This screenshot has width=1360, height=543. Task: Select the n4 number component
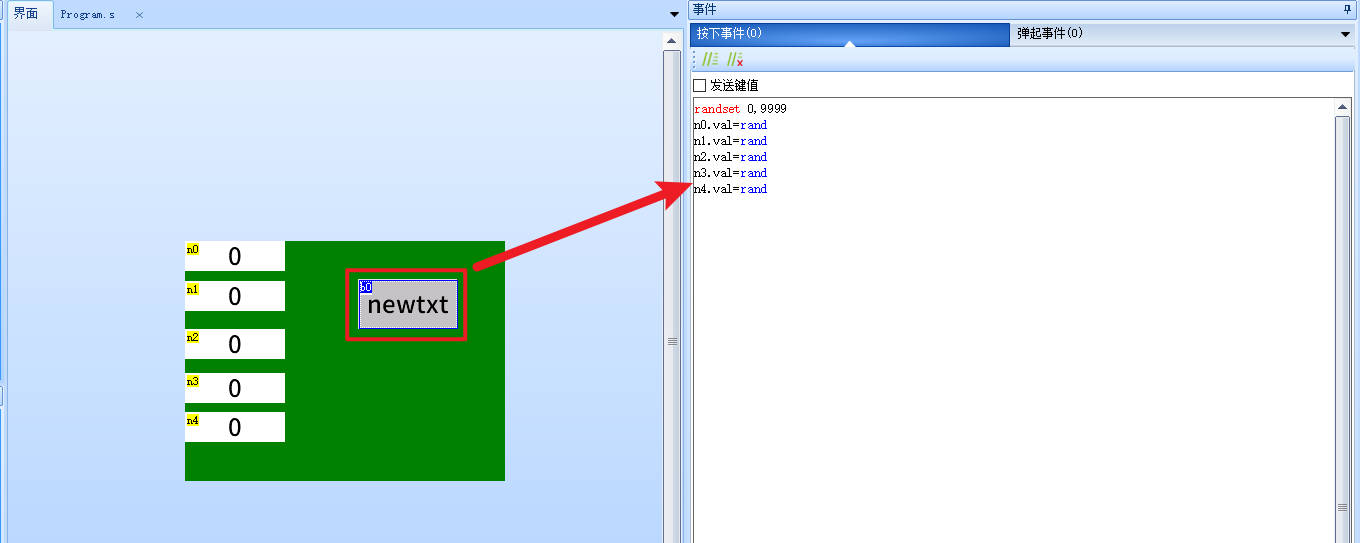click(x=235, y=427)
